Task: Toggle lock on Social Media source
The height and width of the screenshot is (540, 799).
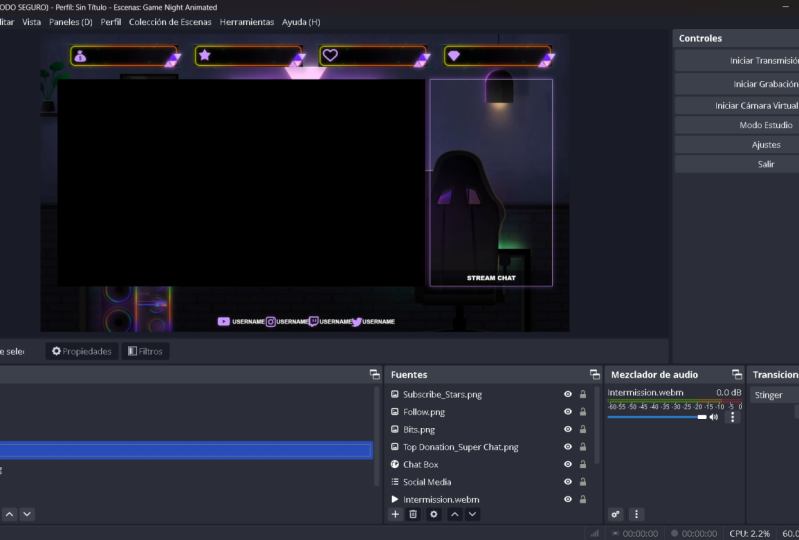Action: pyautogui.click(x=582, y=482)
